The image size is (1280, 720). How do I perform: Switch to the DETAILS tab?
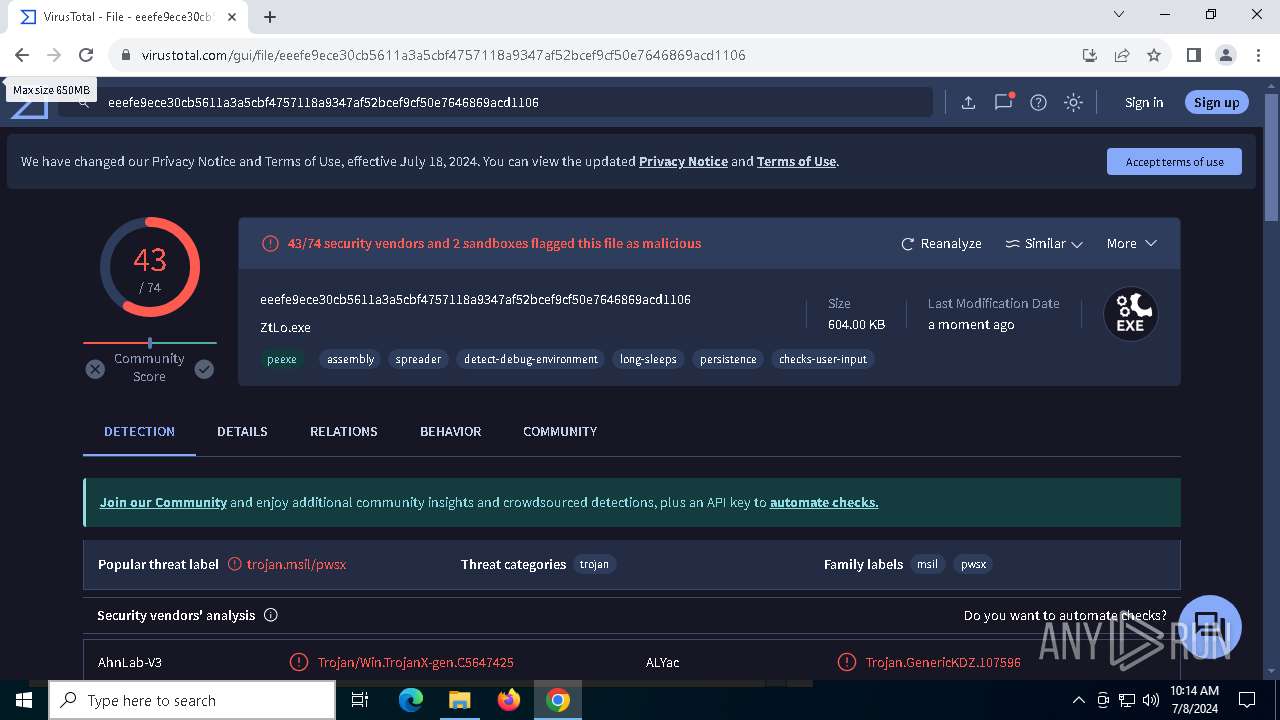point(242,431)
